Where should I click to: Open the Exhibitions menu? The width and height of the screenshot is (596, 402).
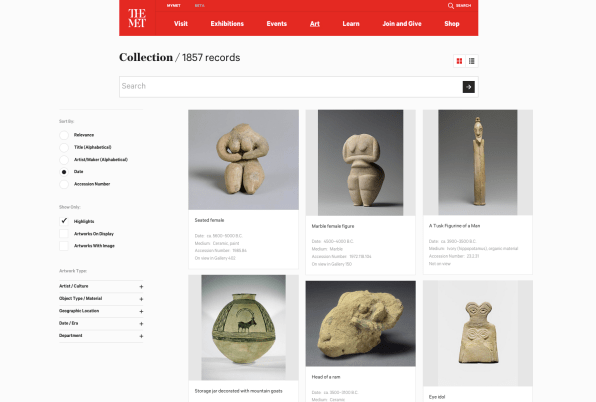pos(227,24)
